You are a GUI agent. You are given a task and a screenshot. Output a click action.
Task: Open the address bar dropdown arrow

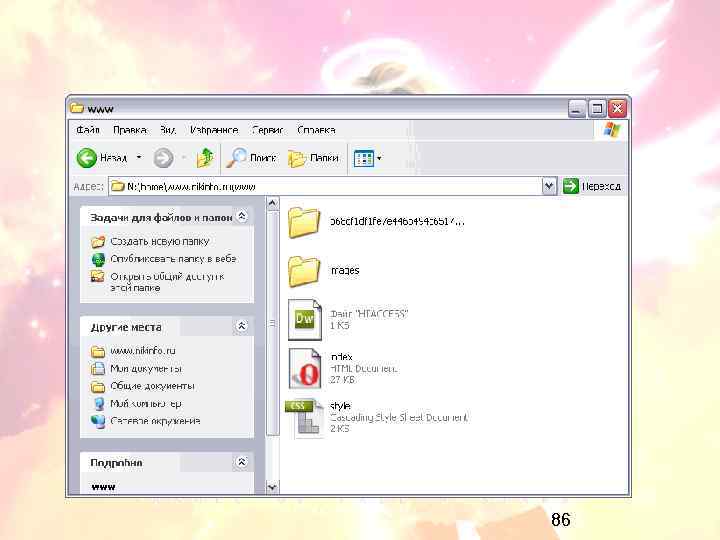click(x=549, y=186)
